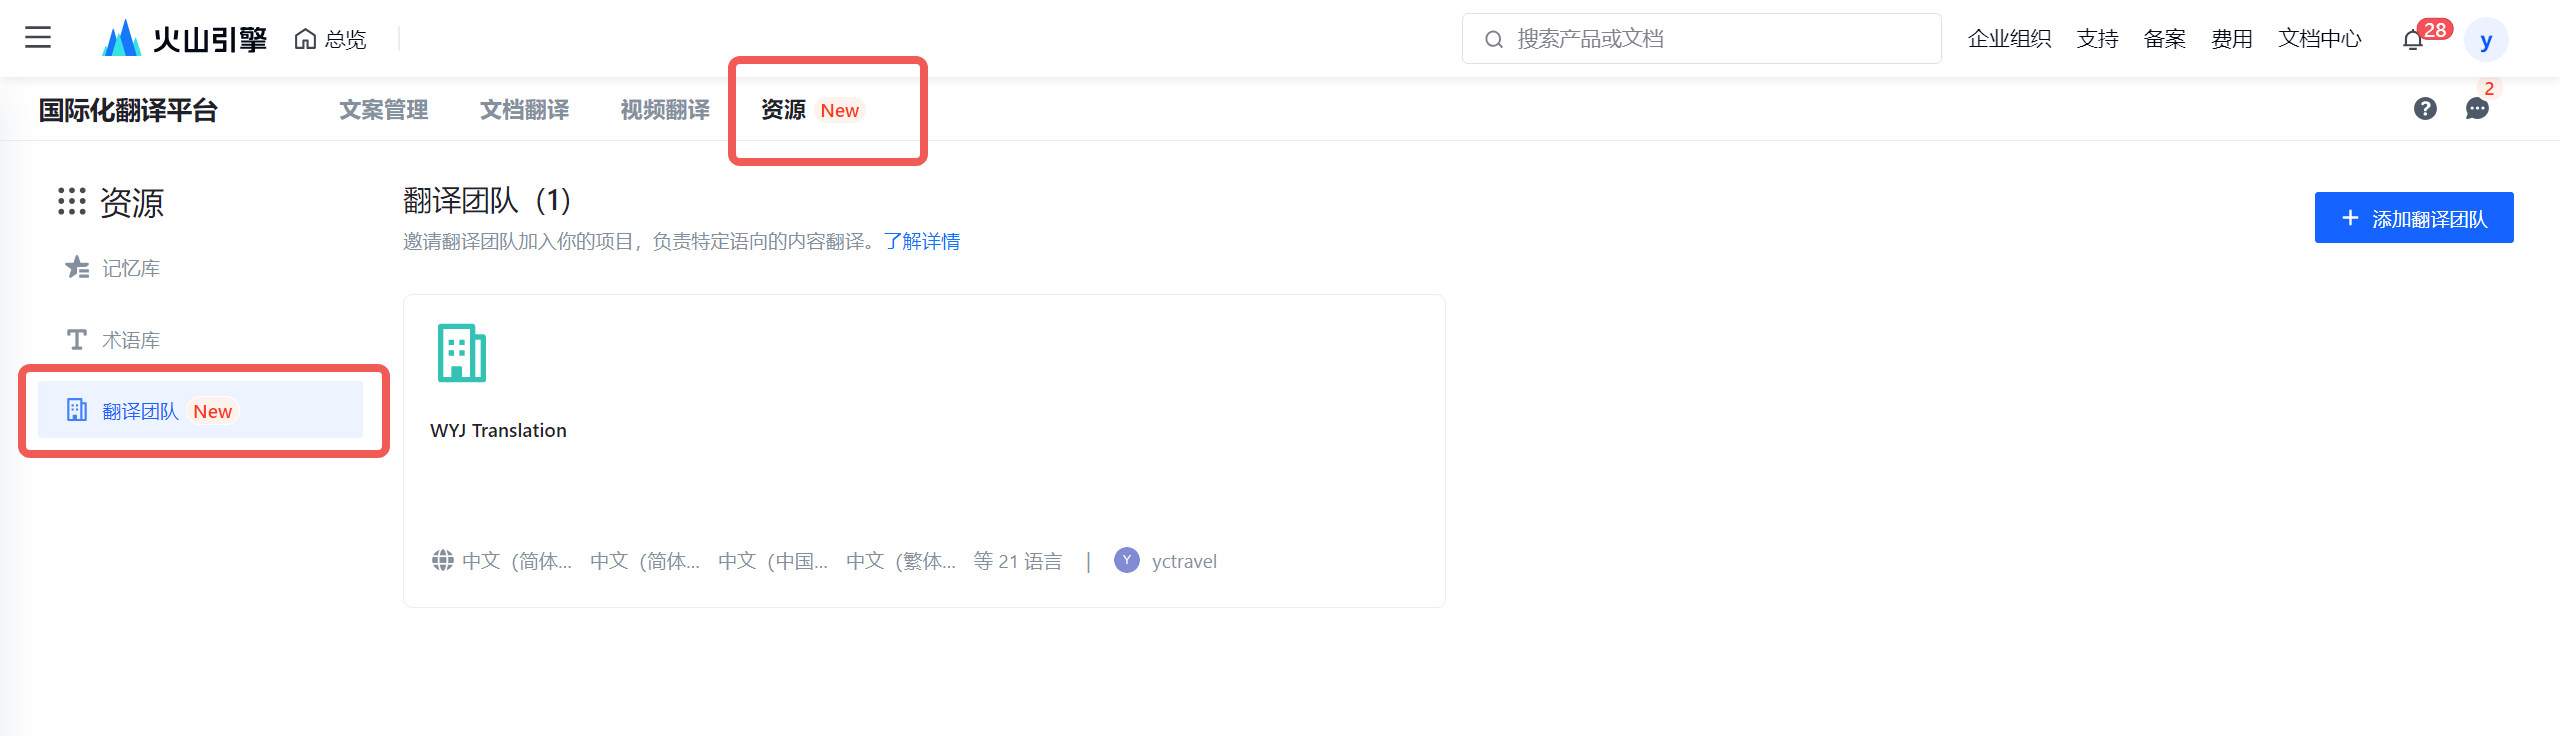Select the 资源 New tab

pyautogui.click(x=811, y=110)
